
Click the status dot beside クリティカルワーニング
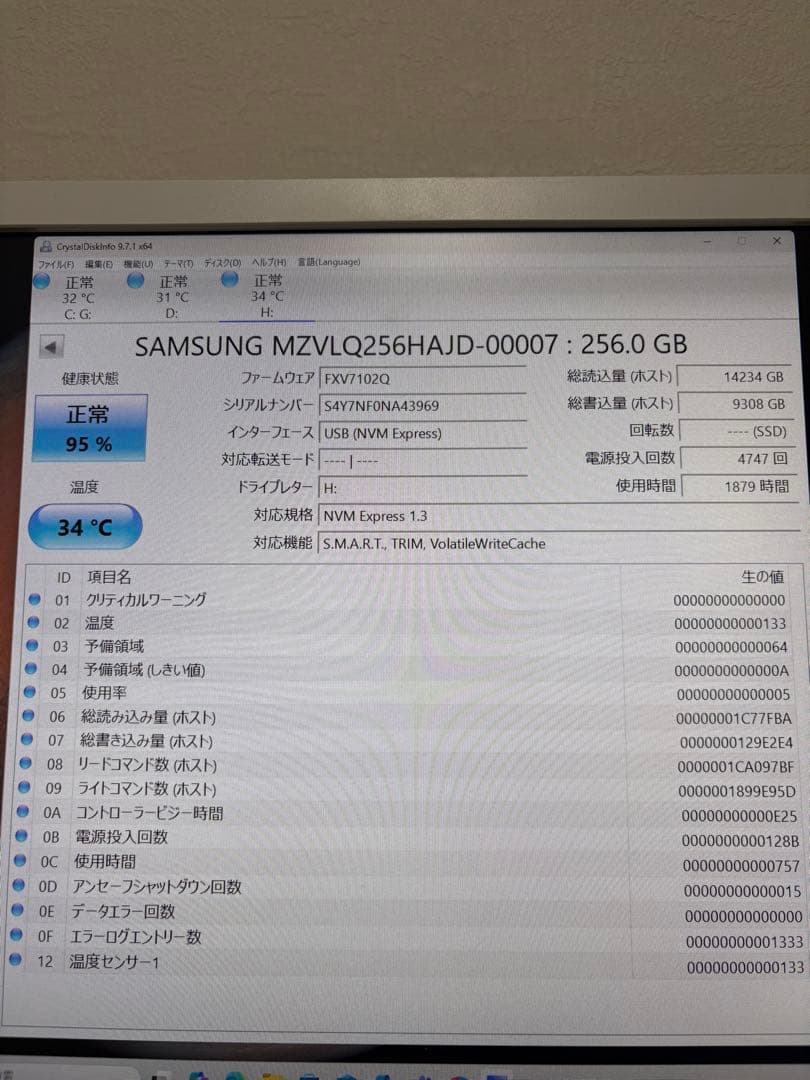tap(36, 601)
